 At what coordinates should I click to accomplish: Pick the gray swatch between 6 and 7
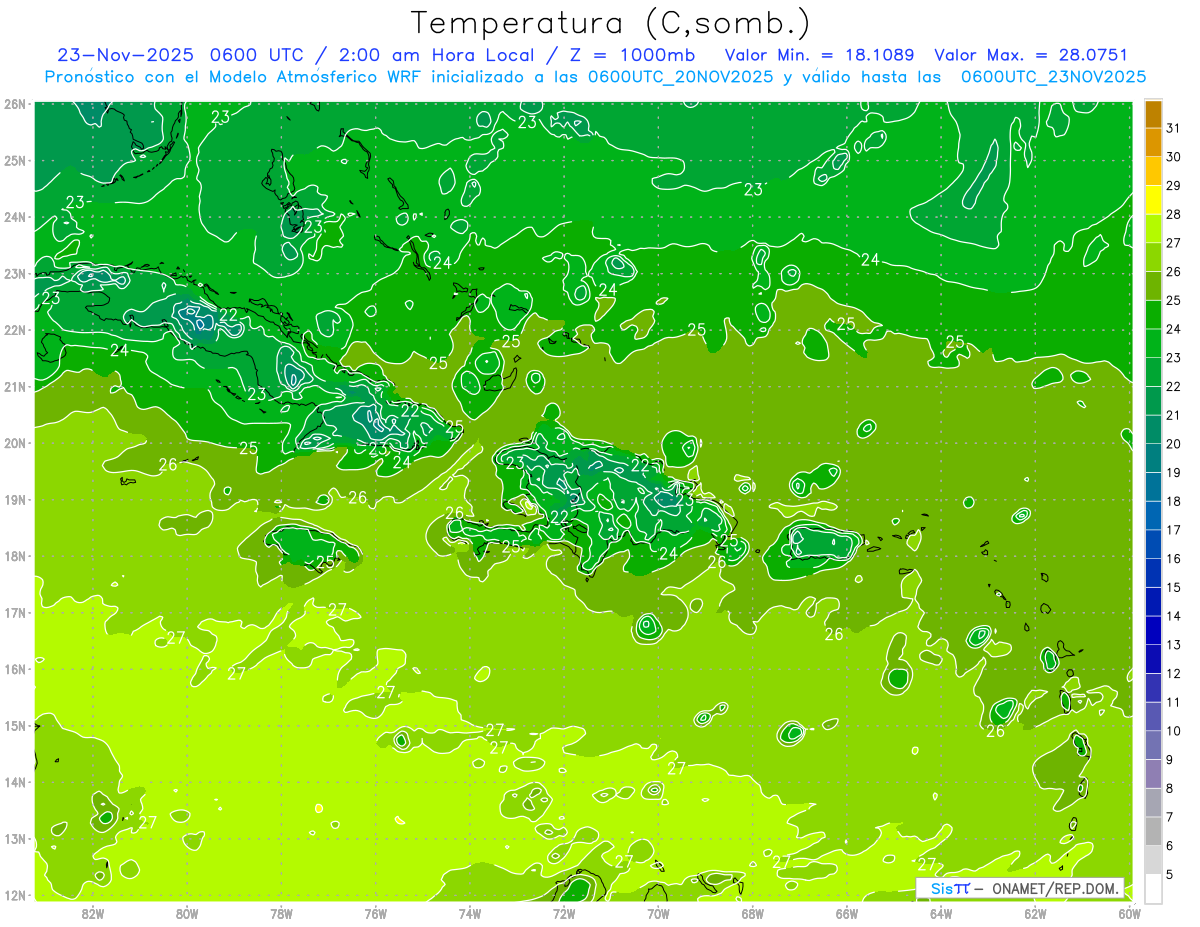click(x=1153, y=832)
